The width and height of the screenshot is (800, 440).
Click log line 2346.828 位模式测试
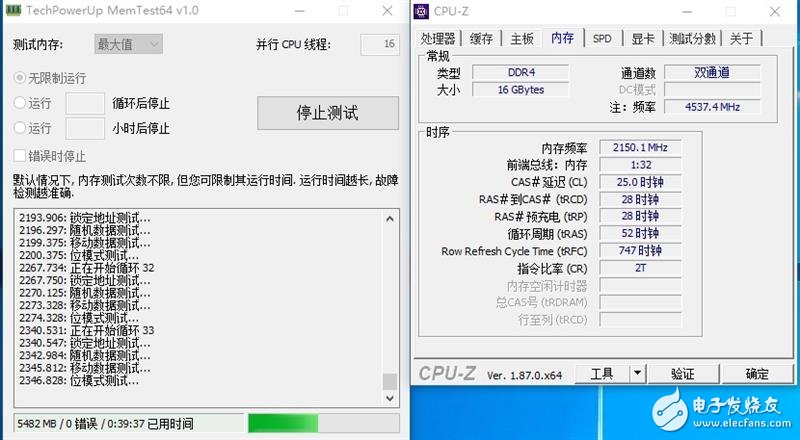pyautogui.click(x=79, y=380)
